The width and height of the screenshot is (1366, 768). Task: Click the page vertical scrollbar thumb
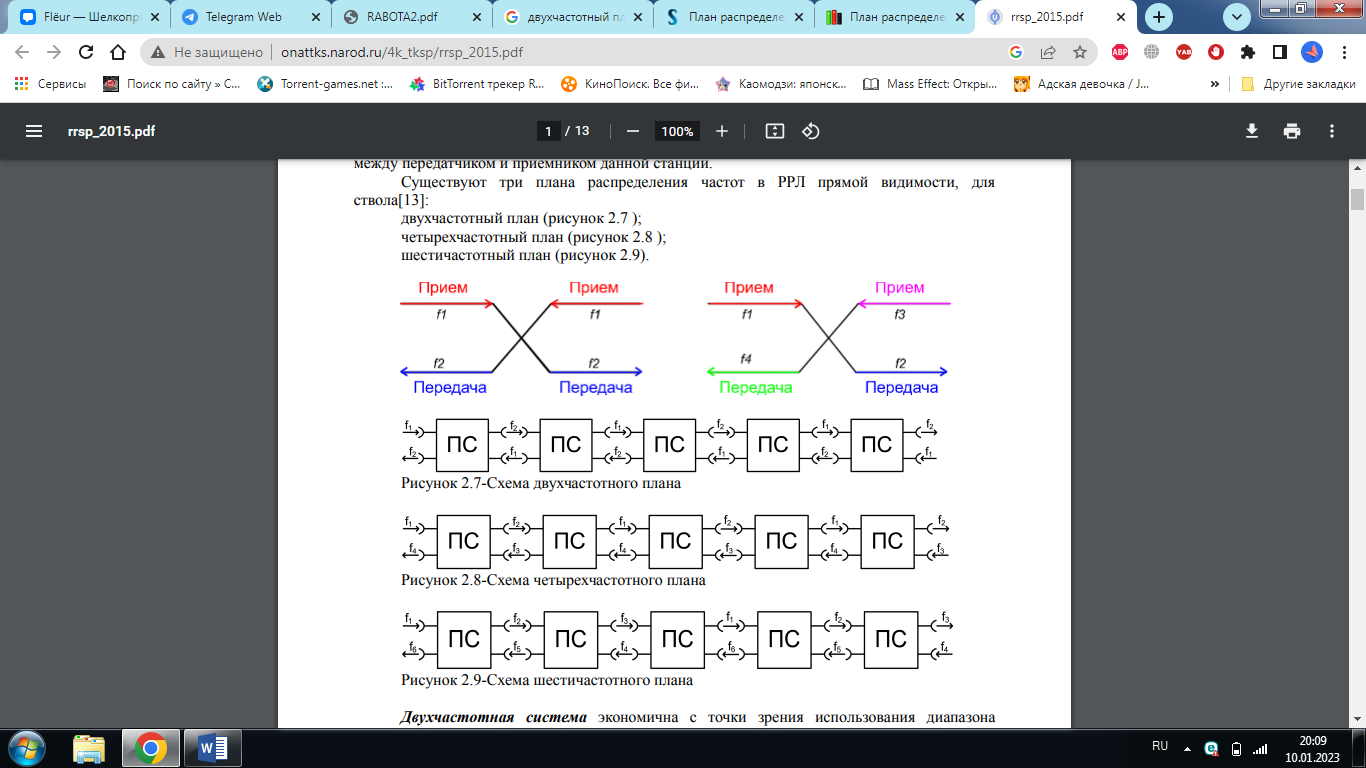coord(1357,199)
